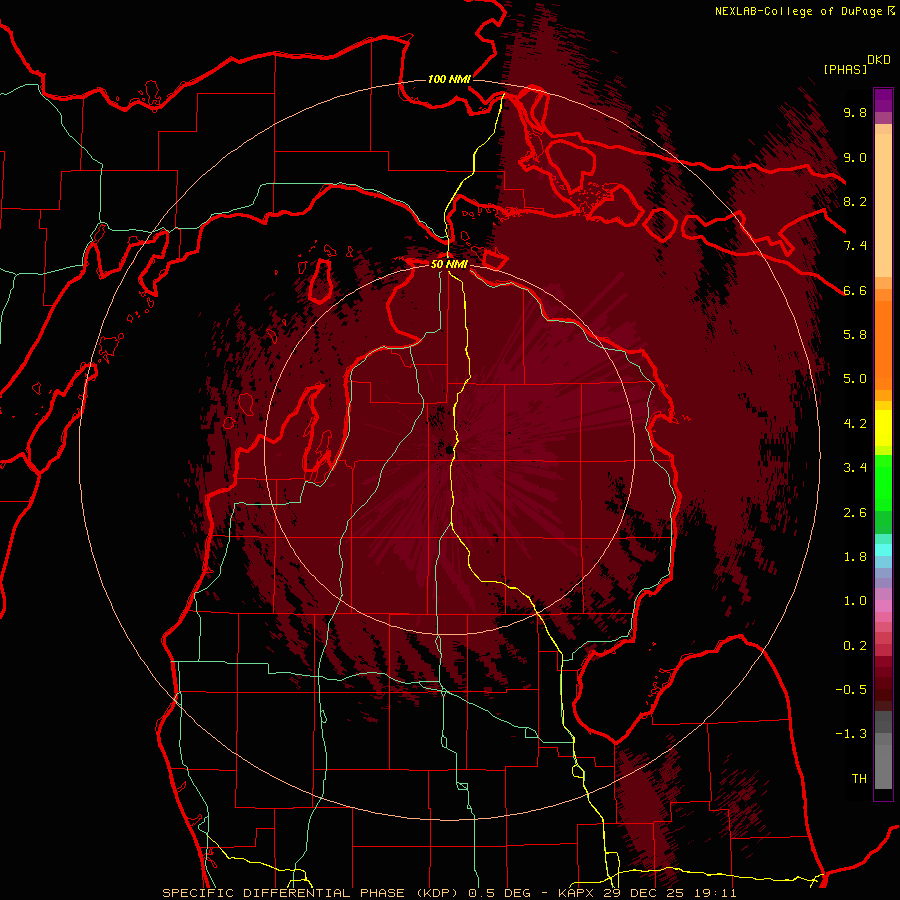Click the TH label on legend

(859, 779)
